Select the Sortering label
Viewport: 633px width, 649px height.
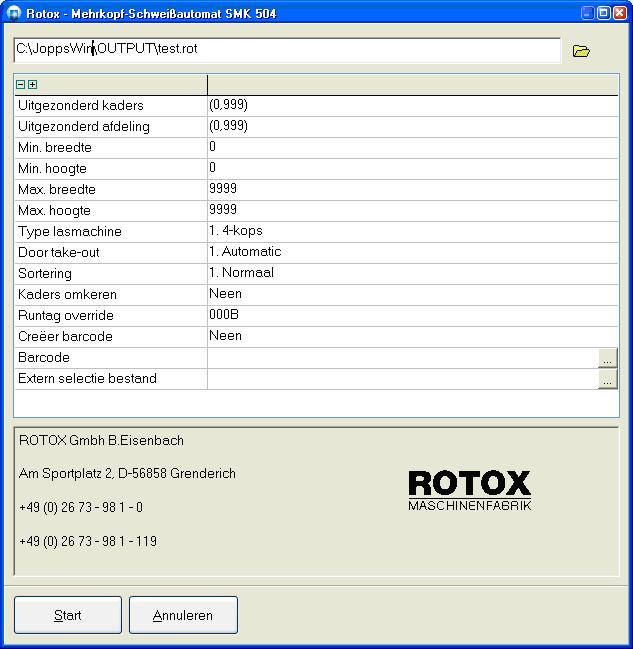(x=45, y=274)
